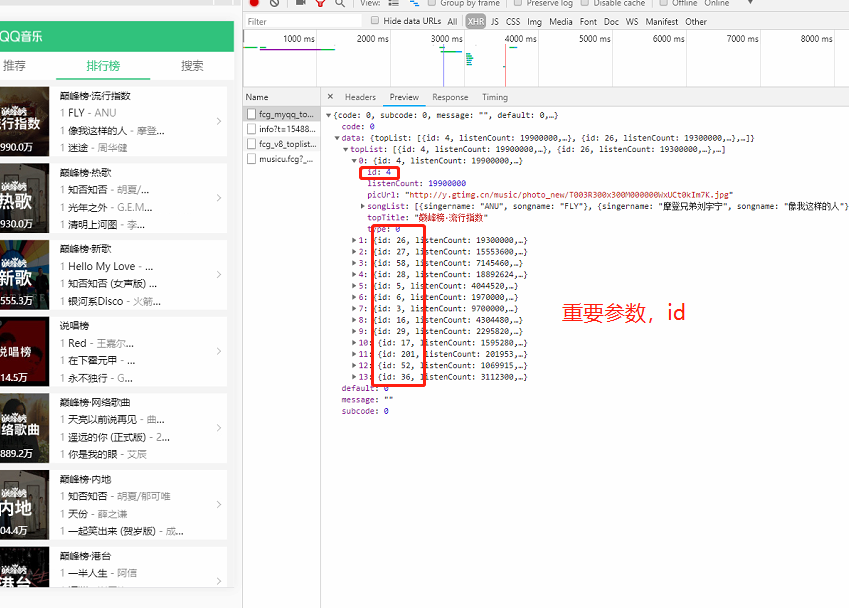Switch to the Preview tab
Screen dimensions: 849x608
coord(404,97)
